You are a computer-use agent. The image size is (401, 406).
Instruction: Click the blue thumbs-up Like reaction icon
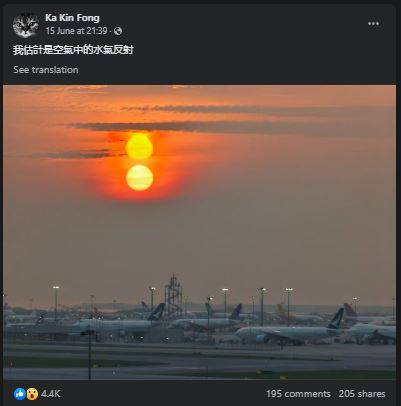click(x=19, y=394)
